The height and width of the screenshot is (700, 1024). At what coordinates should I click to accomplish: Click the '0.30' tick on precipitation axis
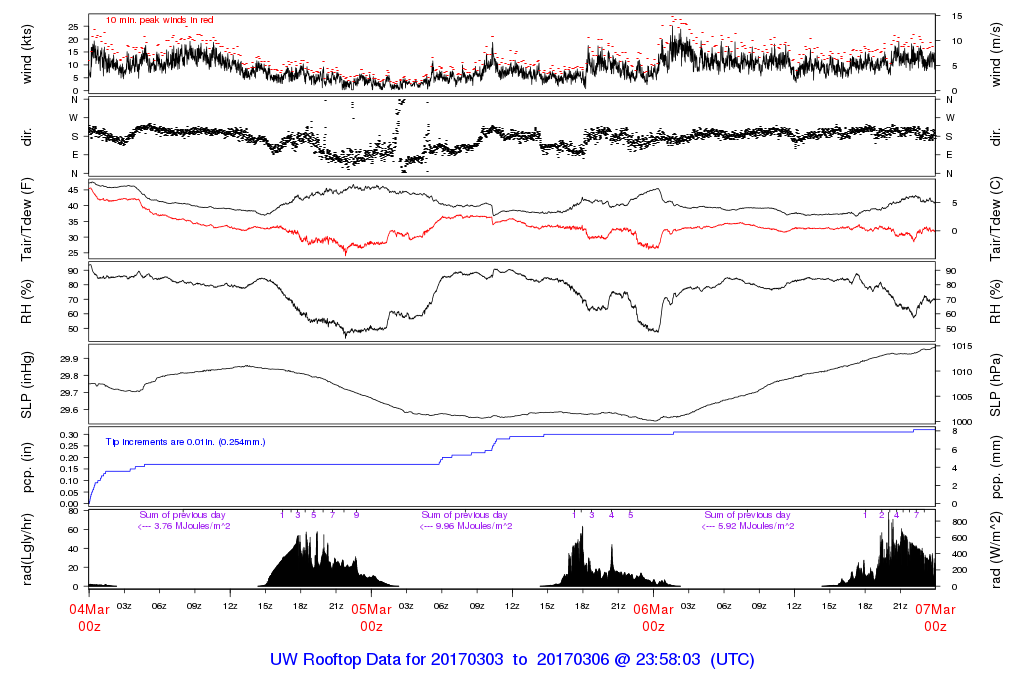[69, 435]
